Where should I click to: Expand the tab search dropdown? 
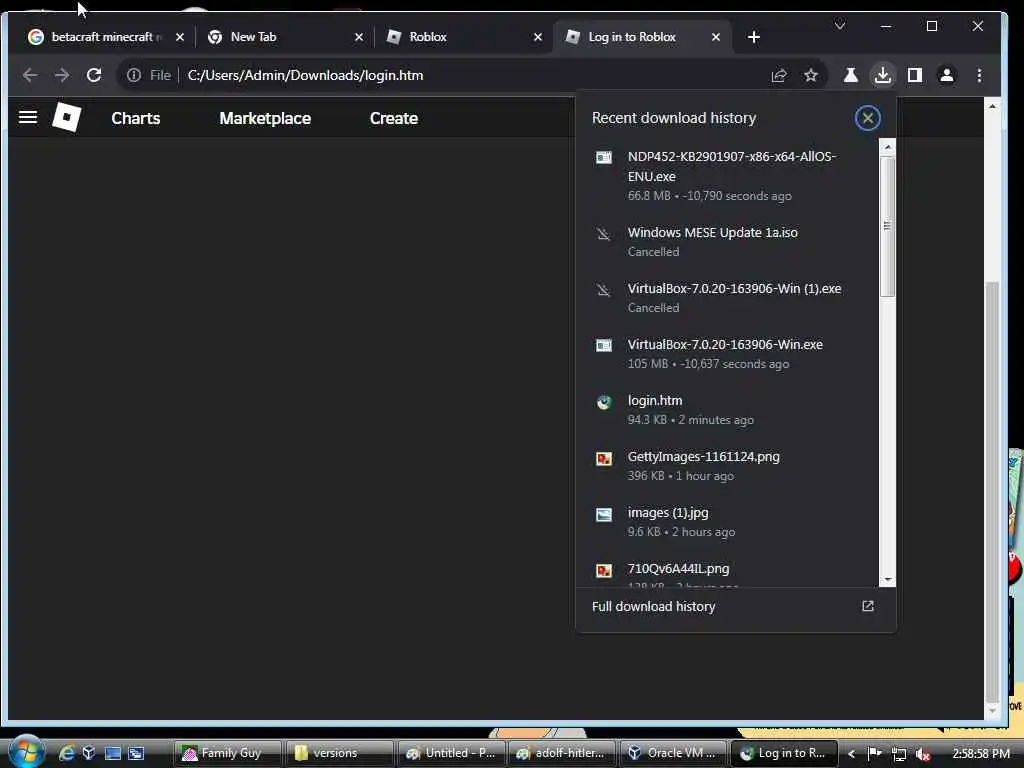(840, 26)
